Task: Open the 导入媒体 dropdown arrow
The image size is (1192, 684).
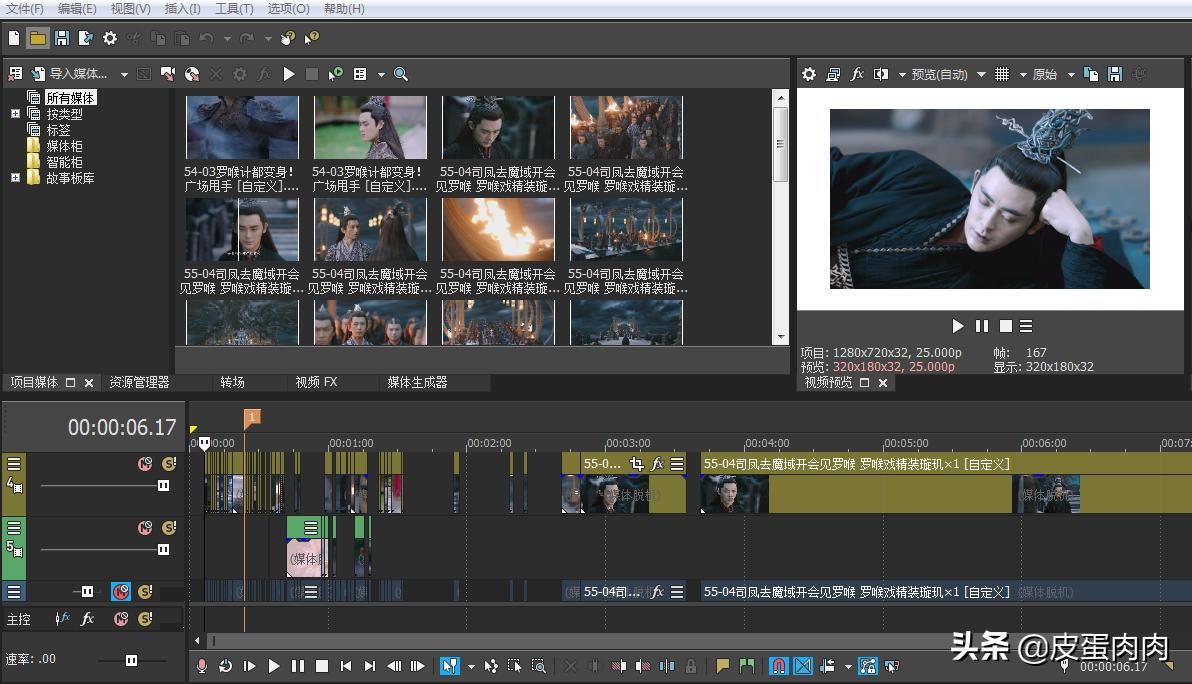Action: click(x=124, y=74)
